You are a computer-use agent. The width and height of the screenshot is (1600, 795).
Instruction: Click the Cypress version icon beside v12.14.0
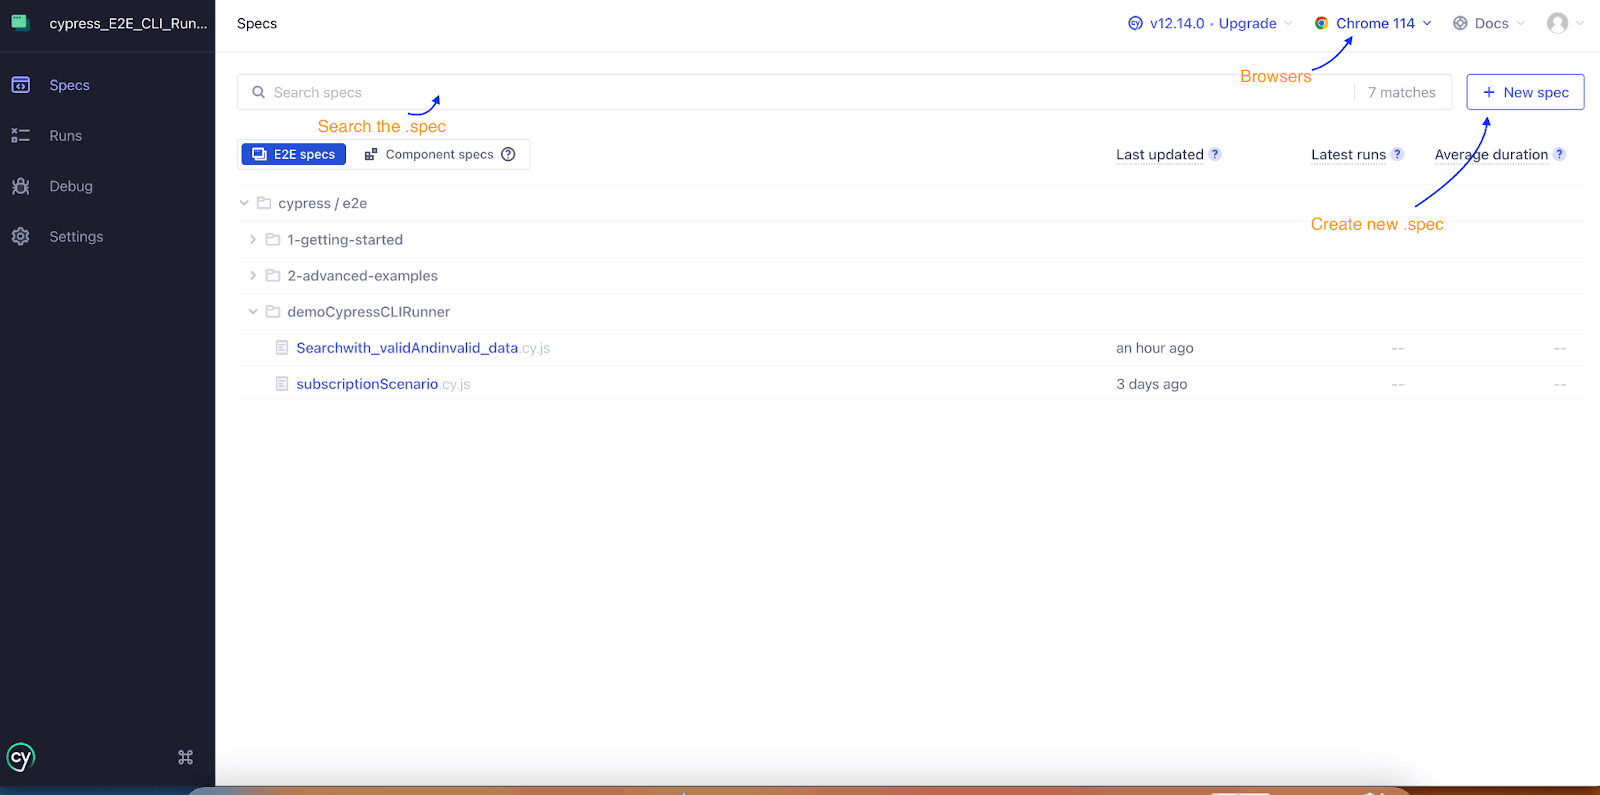(x=1135, y=23)
